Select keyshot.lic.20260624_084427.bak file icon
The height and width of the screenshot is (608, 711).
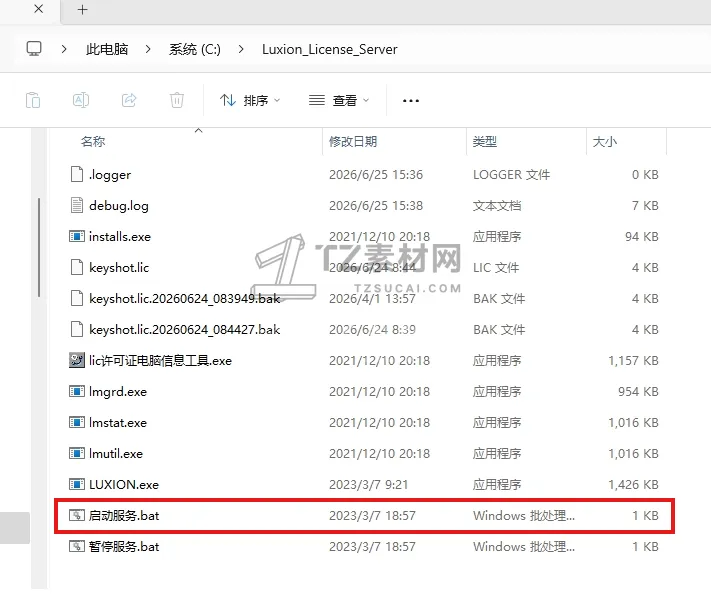(77, 329)
